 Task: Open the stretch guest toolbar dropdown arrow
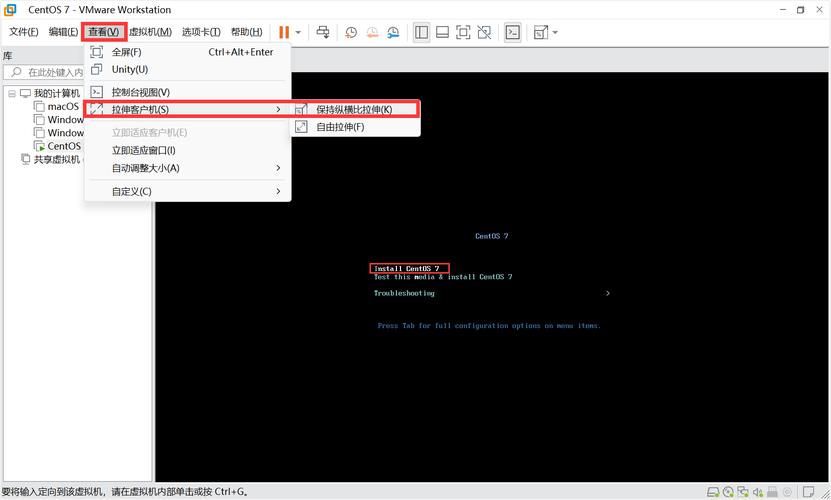click(x=555, y=32)
